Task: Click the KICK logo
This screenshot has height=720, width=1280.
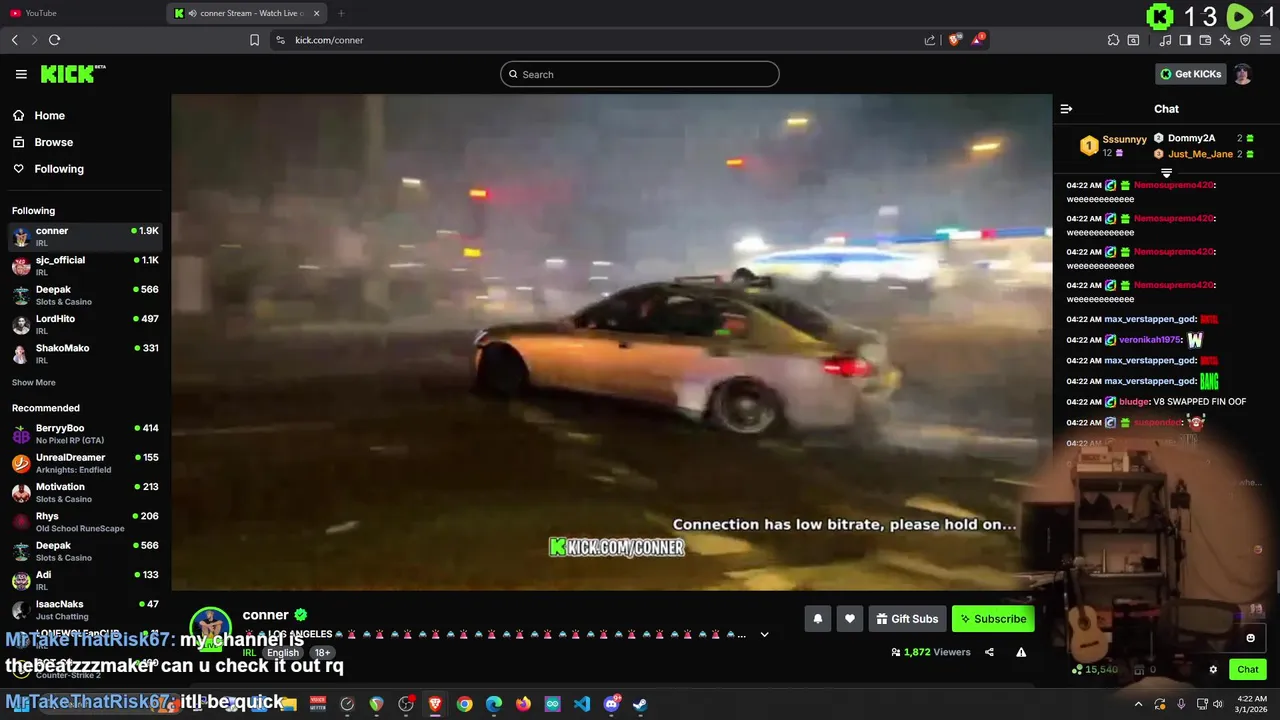Action: tap(72, 74)
